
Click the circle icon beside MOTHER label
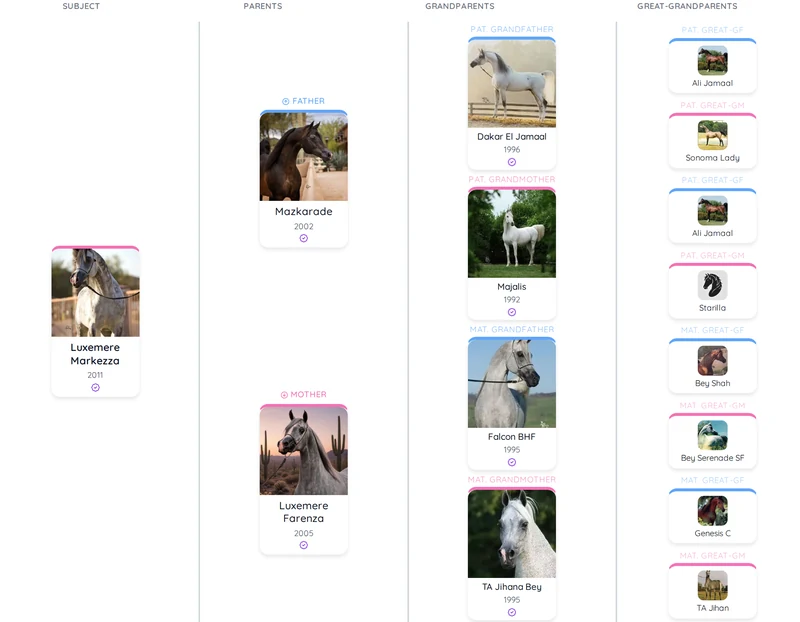pyautogui.click(x=284, y=395)
